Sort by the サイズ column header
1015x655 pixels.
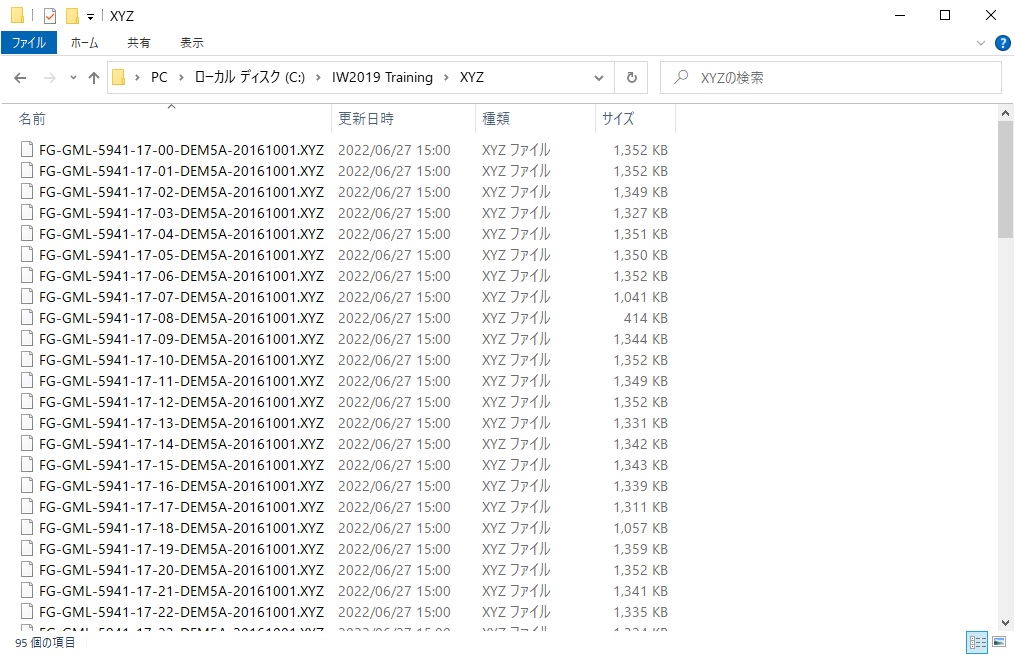635,119
